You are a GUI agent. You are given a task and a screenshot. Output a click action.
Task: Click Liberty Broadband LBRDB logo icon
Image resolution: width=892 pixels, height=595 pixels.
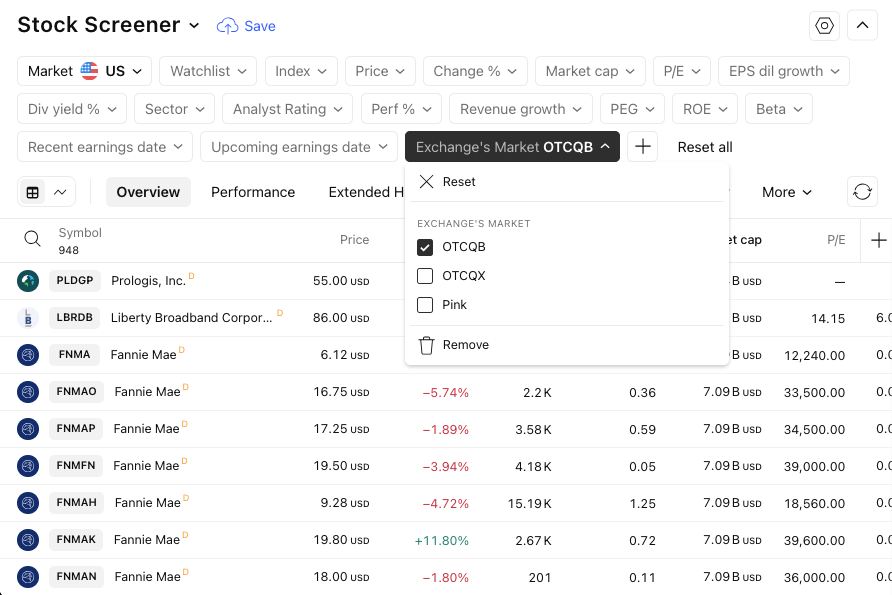point(28,318)
